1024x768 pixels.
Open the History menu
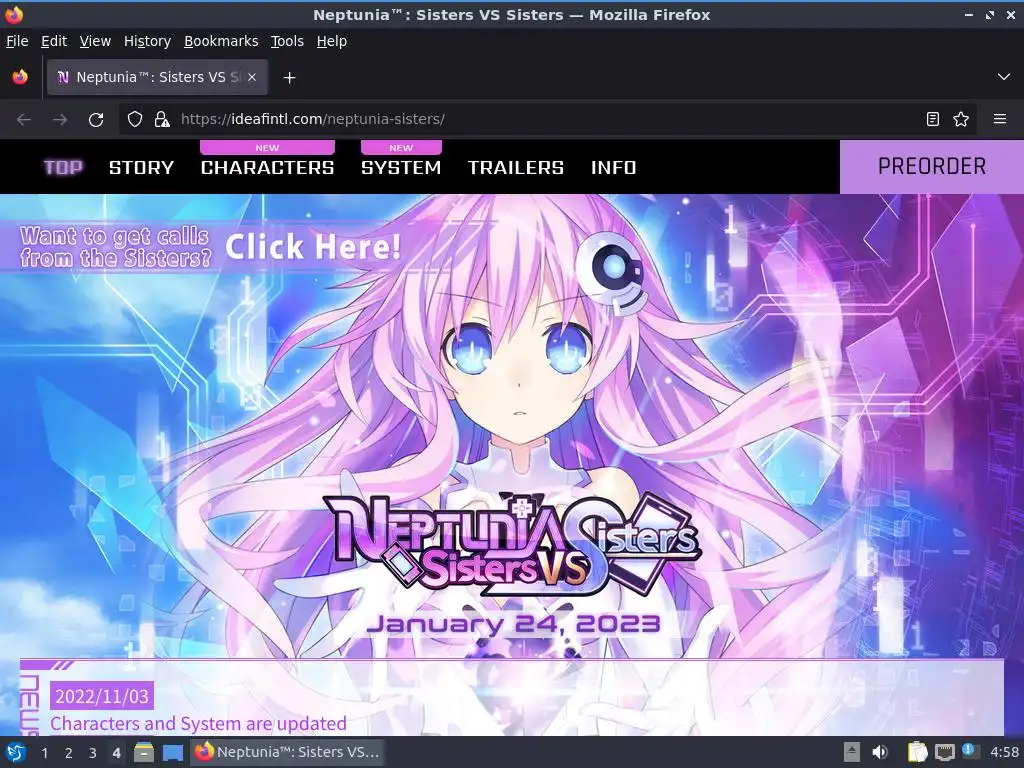pos(147,41)
